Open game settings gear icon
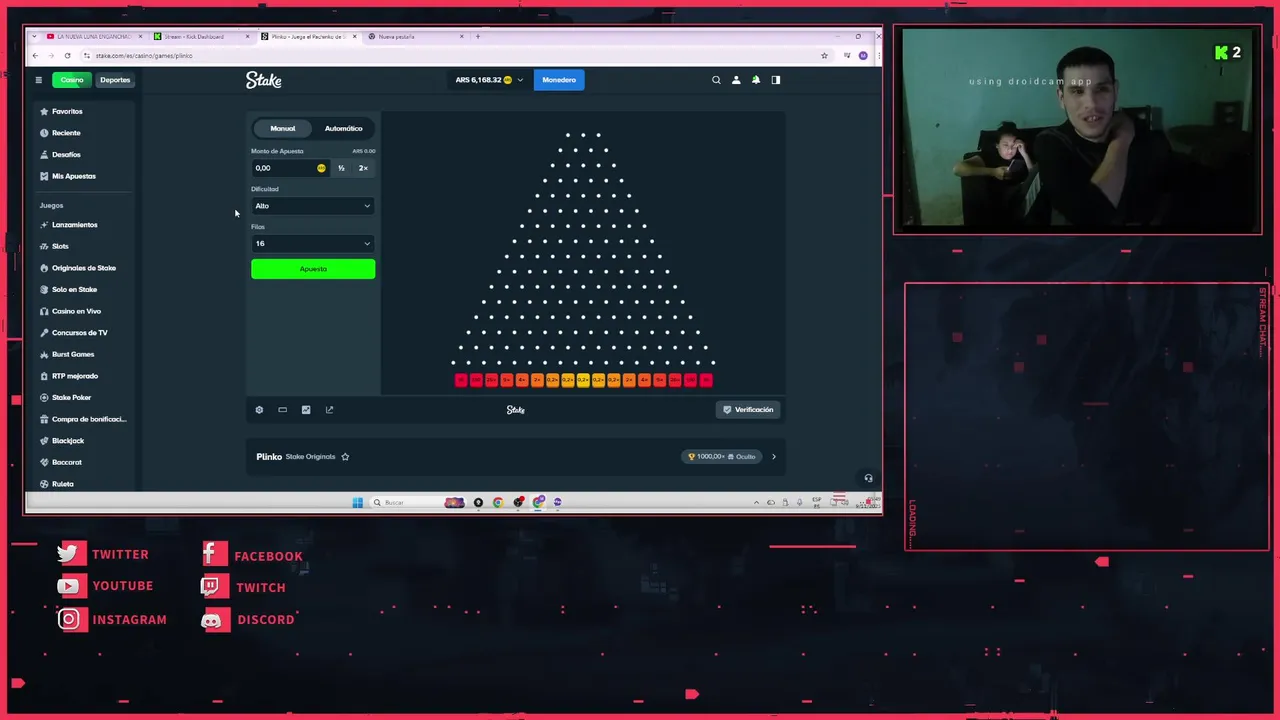The width and height of the screenshot is (1280, 720). (x=259, y=410)
